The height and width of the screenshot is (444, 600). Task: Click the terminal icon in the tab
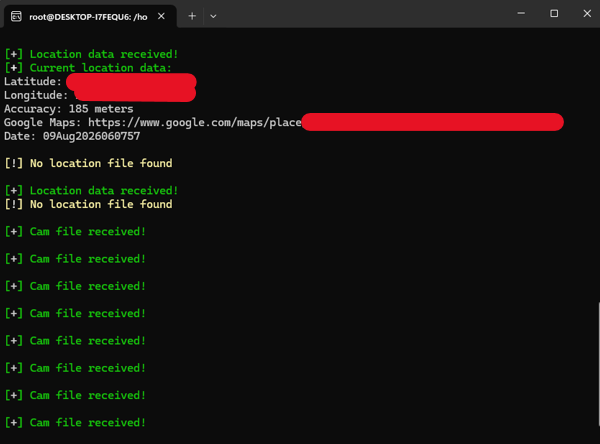tap(16, 16)
